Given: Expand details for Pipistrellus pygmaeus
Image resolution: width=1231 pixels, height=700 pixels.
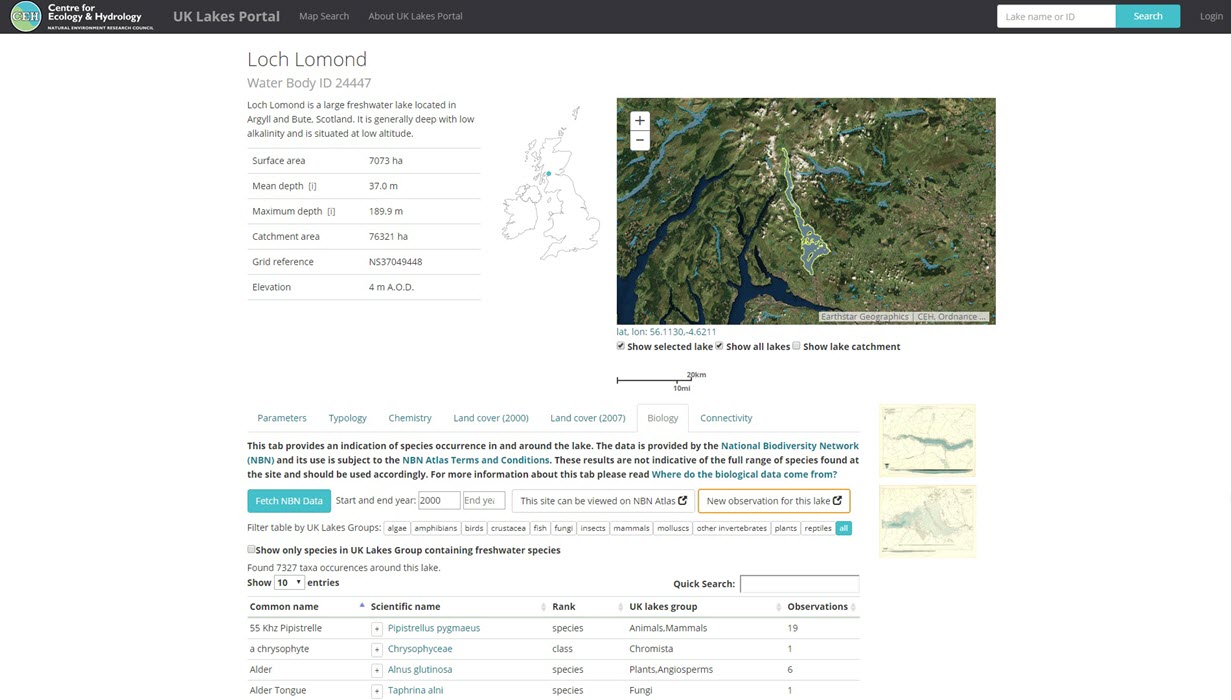Looking at the screenshot, I should pos(377,628).
